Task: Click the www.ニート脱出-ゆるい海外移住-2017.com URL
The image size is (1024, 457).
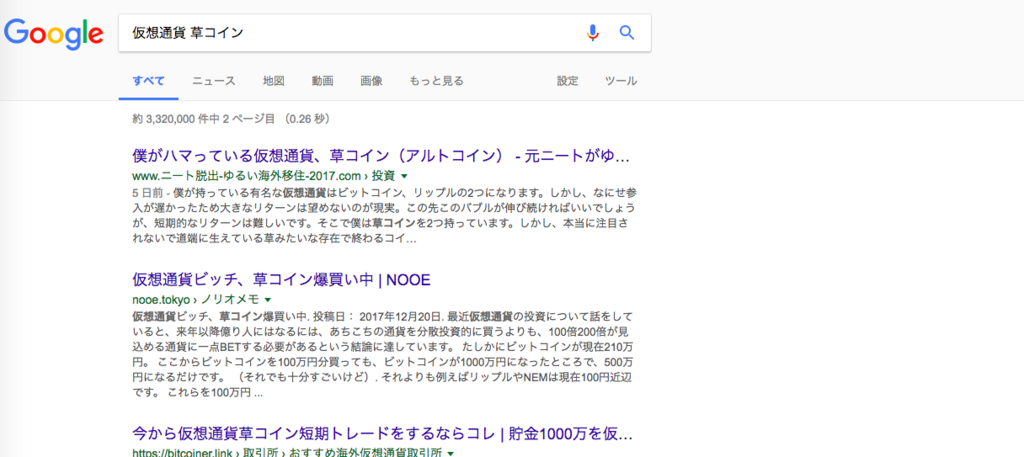Action: pyautogui.click(x=263, y=176)
